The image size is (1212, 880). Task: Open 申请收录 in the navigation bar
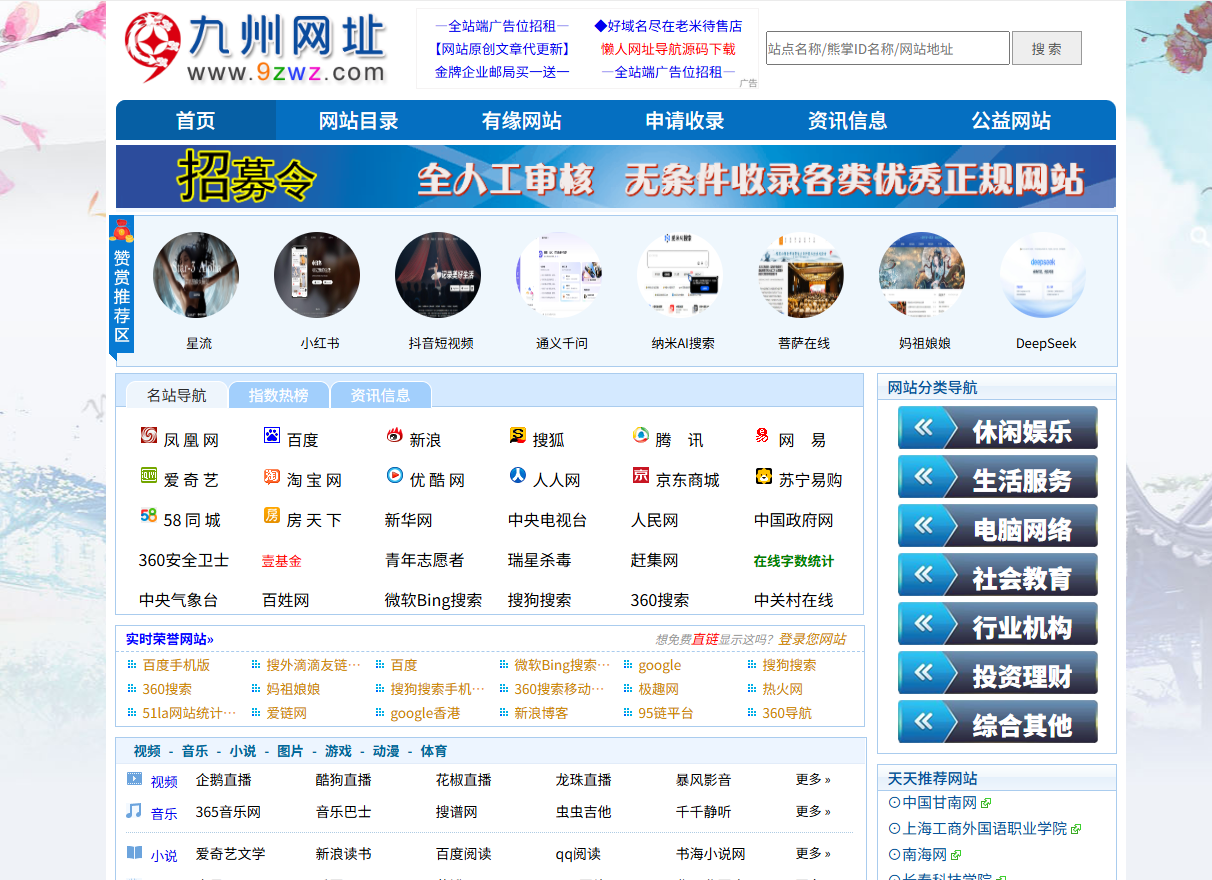(685, 121)
